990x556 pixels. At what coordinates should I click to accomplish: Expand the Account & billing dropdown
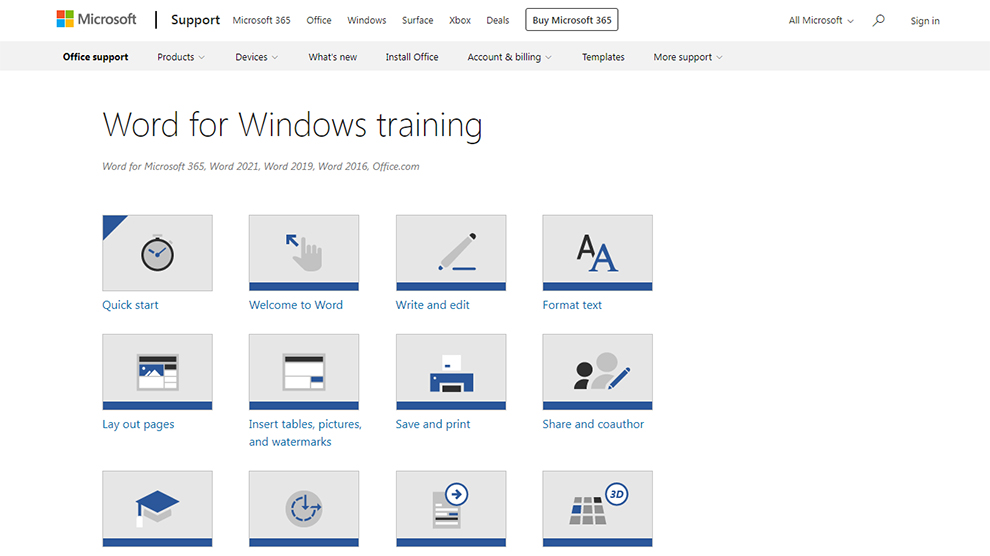point(509,57)
